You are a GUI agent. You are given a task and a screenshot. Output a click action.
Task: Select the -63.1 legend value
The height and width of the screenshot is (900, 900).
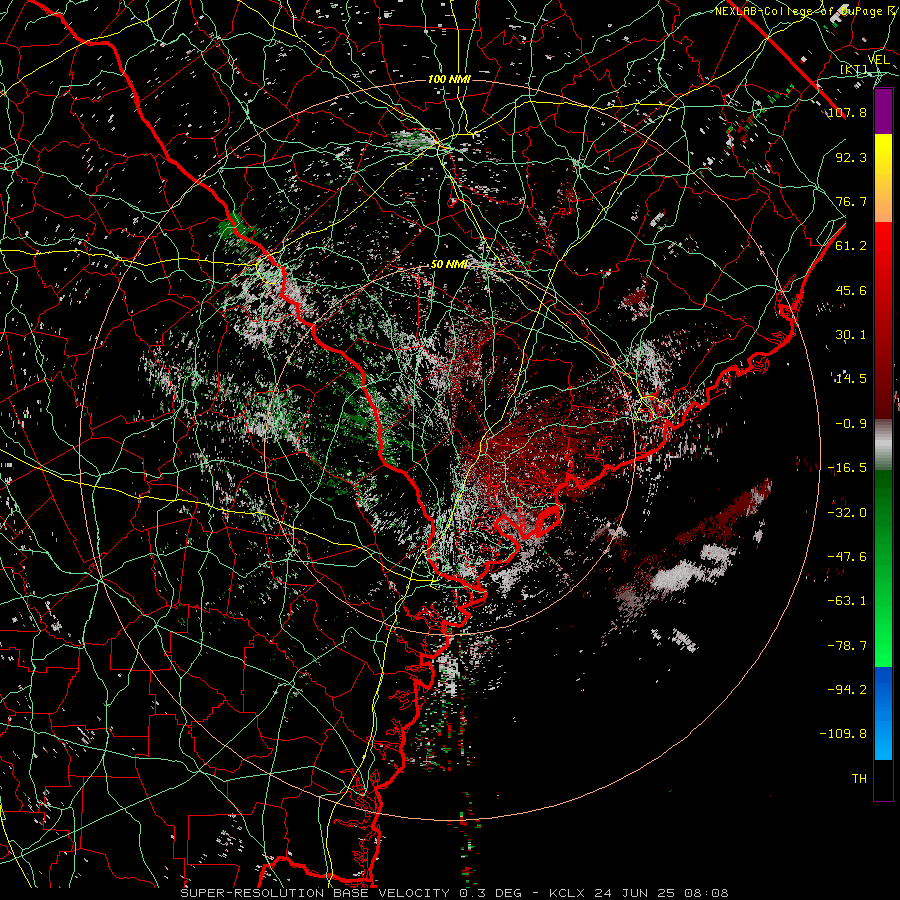tap(847, 601)
